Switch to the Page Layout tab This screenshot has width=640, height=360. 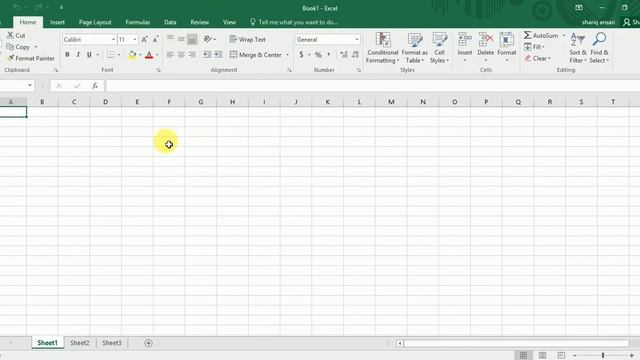click(x=95, y=22)
